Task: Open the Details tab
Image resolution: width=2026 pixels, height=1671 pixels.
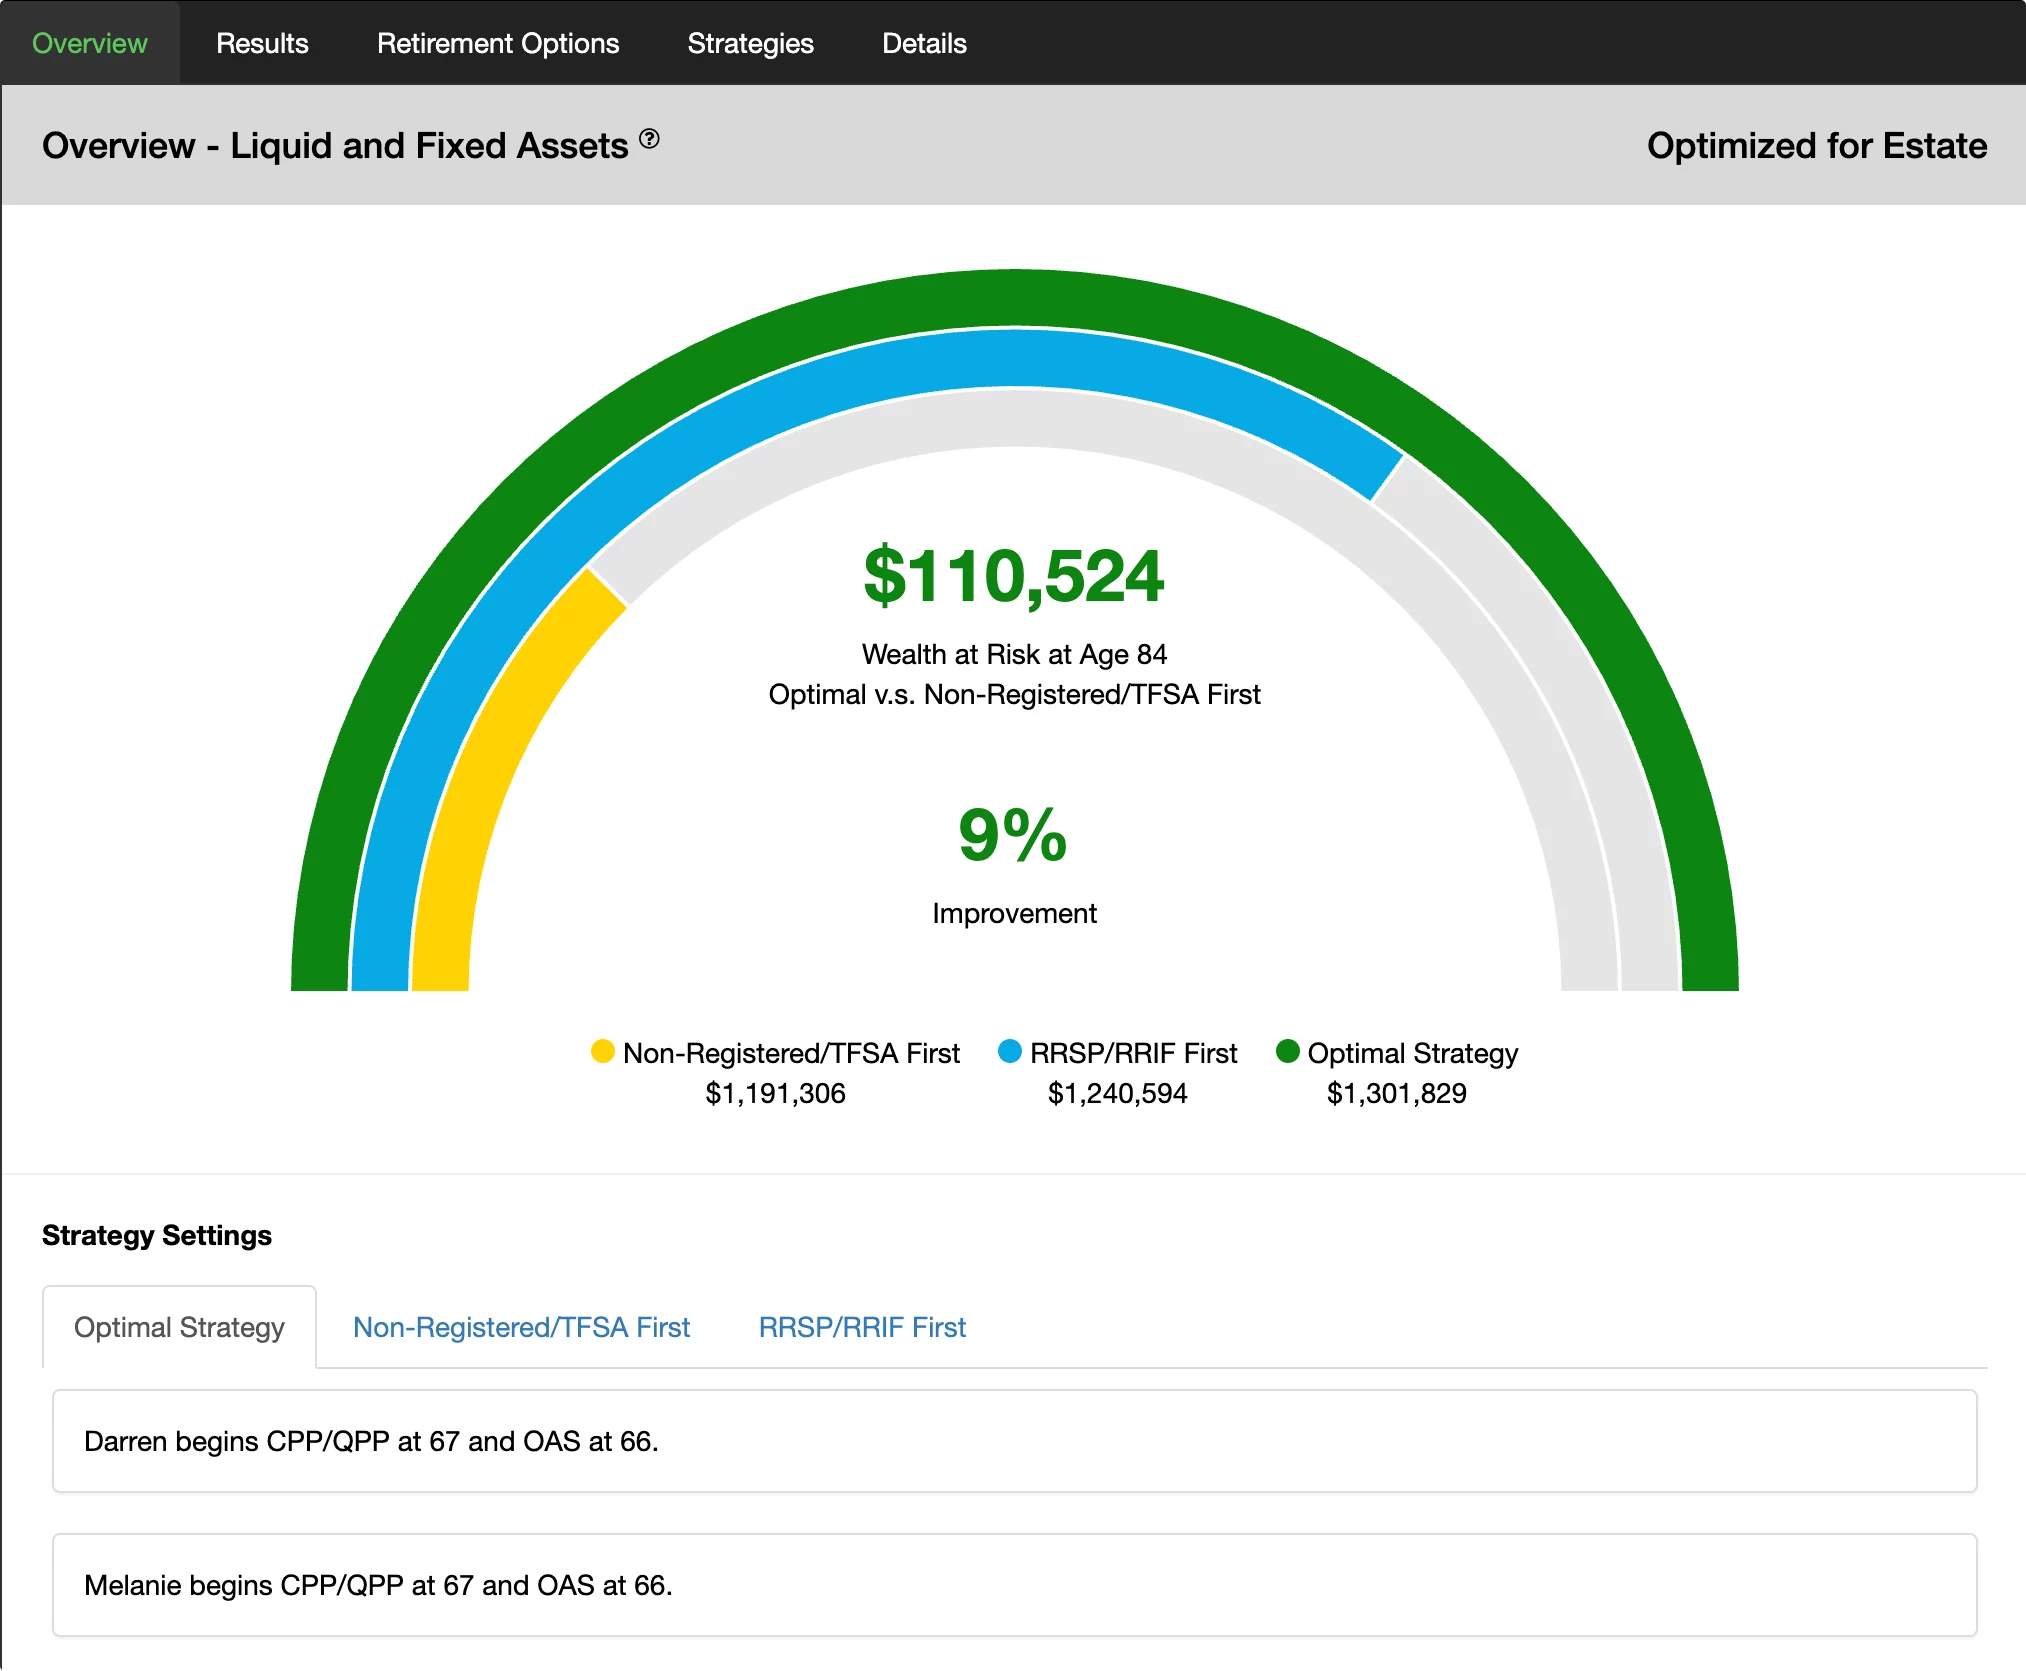Action: tap(924, 43)
